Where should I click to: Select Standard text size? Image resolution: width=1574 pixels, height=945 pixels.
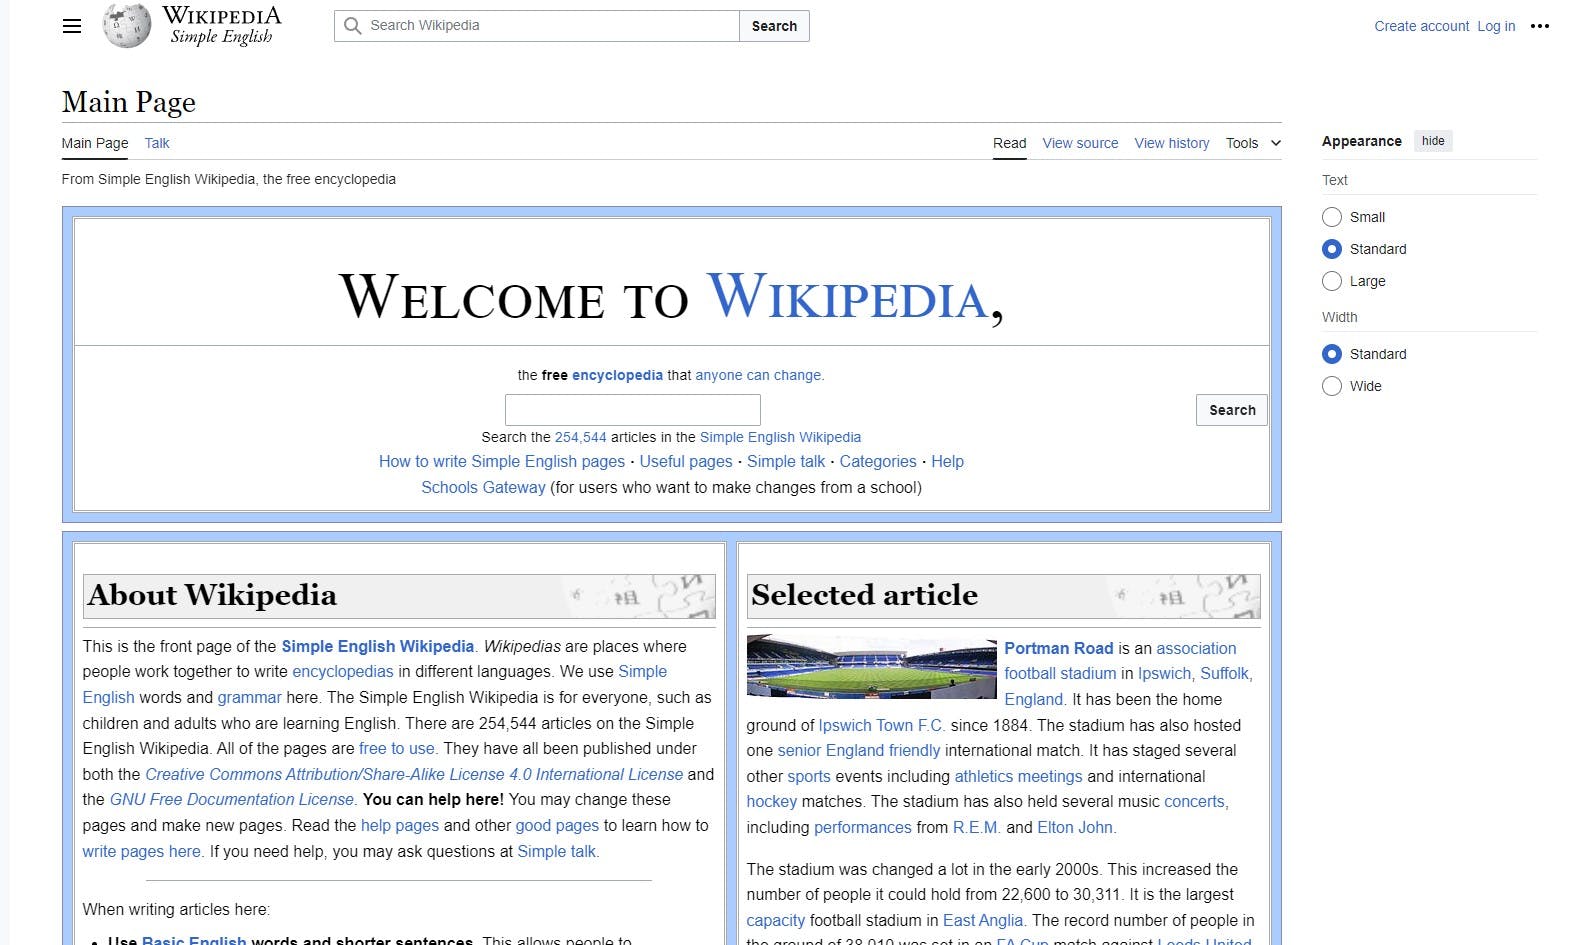[x=1332, y=249]
